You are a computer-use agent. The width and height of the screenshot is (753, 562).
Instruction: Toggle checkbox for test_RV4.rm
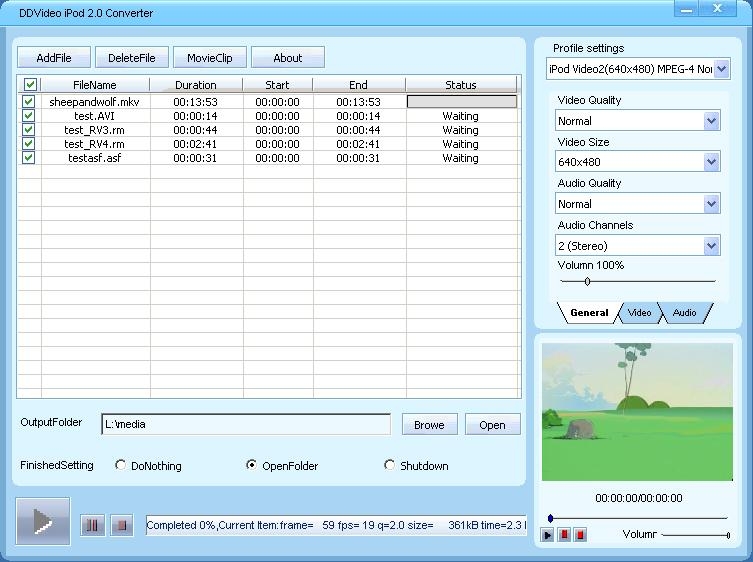[28, 144]
